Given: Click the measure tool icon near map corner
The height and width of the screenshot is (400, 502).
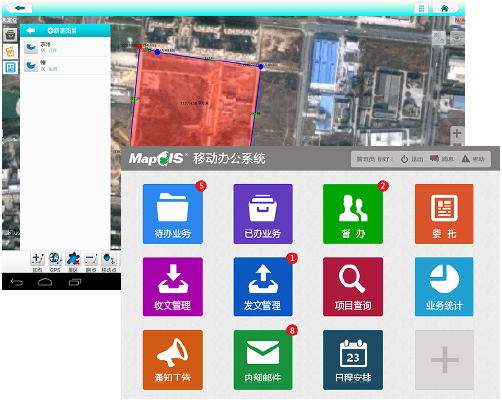Looking at the screenshot, I should (x=439, y=38).
